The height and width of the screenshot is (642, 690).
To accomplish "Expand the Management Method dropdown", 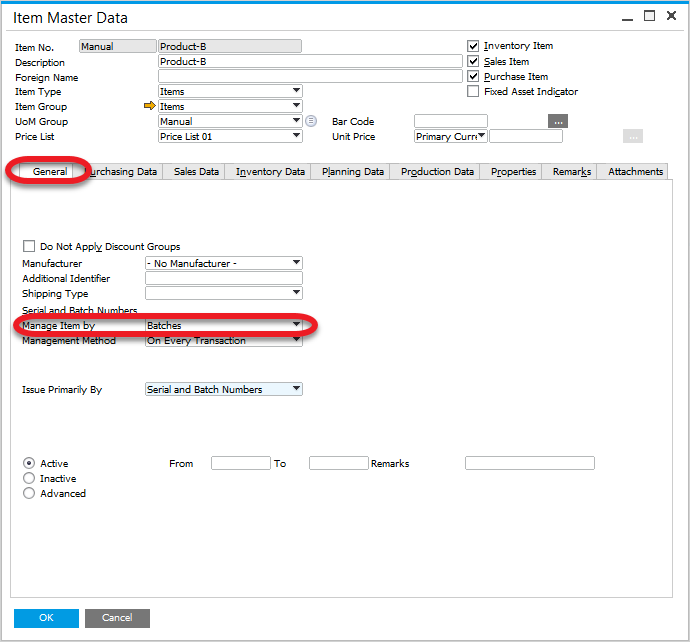I will coord(297,340).
